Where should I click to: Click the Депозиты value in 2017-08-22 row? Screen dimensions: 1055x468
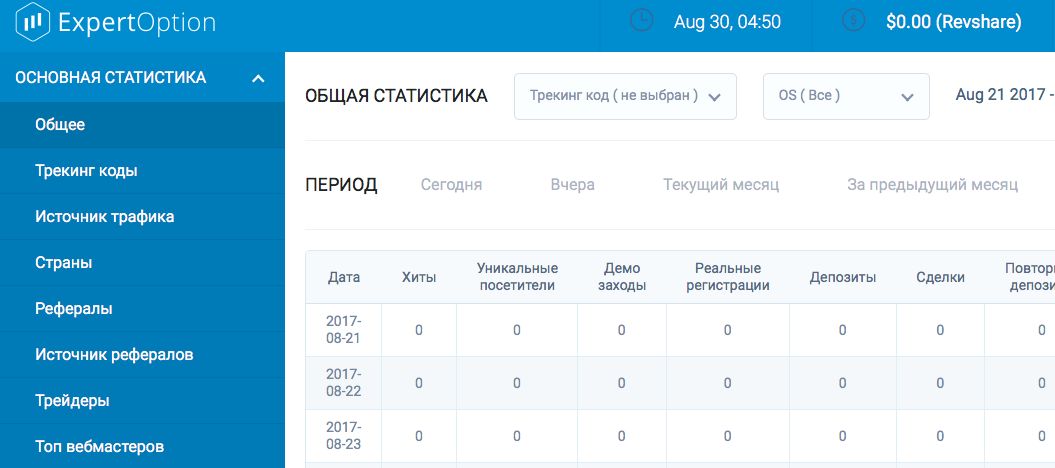tap(842, 383)
